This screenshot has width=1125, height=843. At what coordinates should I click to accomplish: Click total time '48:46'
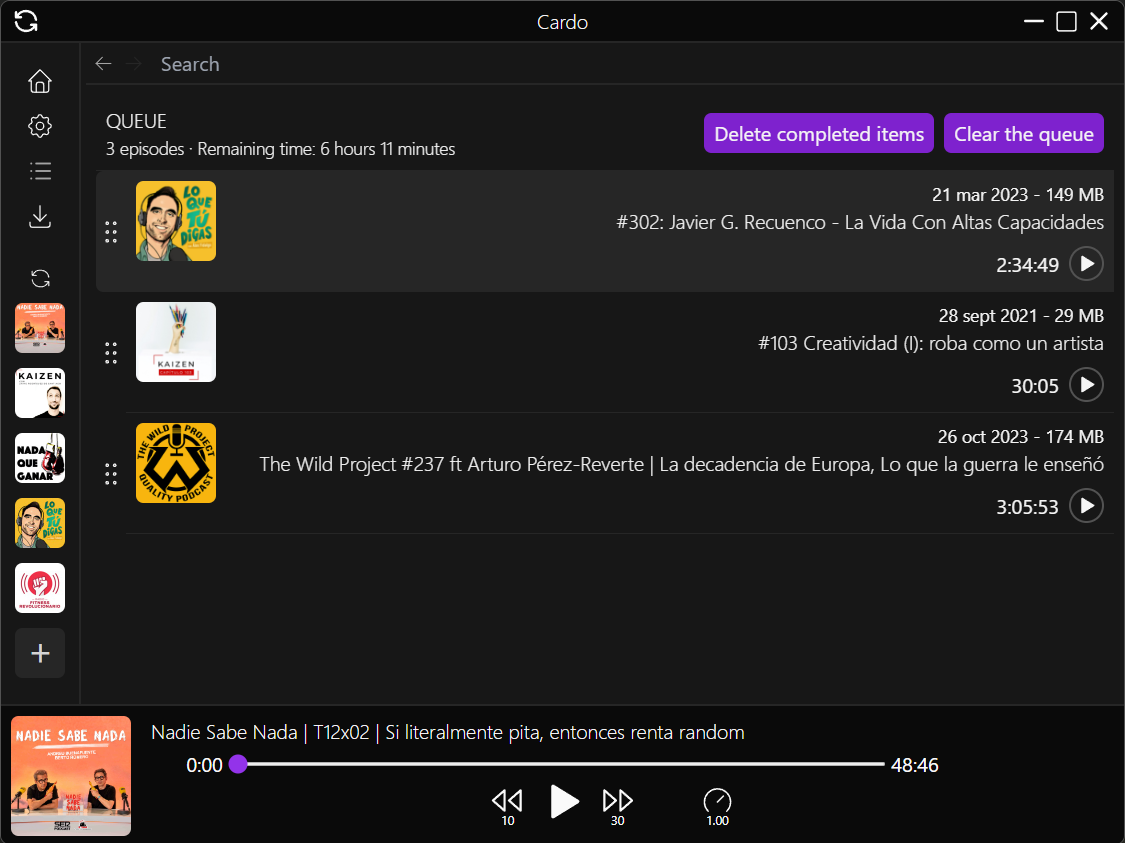coord(914,766)
